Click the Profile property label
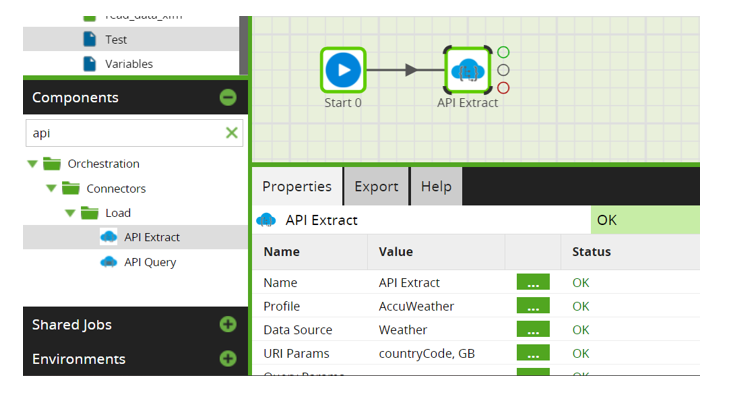 [x=282, y=306]
